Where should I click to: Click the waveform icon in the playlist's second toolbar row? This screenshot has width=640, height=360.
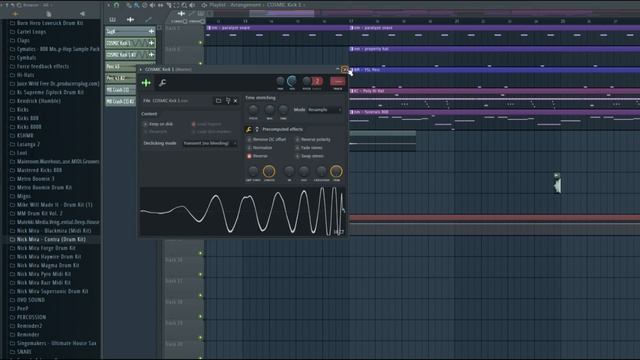(x=181, y=13)
